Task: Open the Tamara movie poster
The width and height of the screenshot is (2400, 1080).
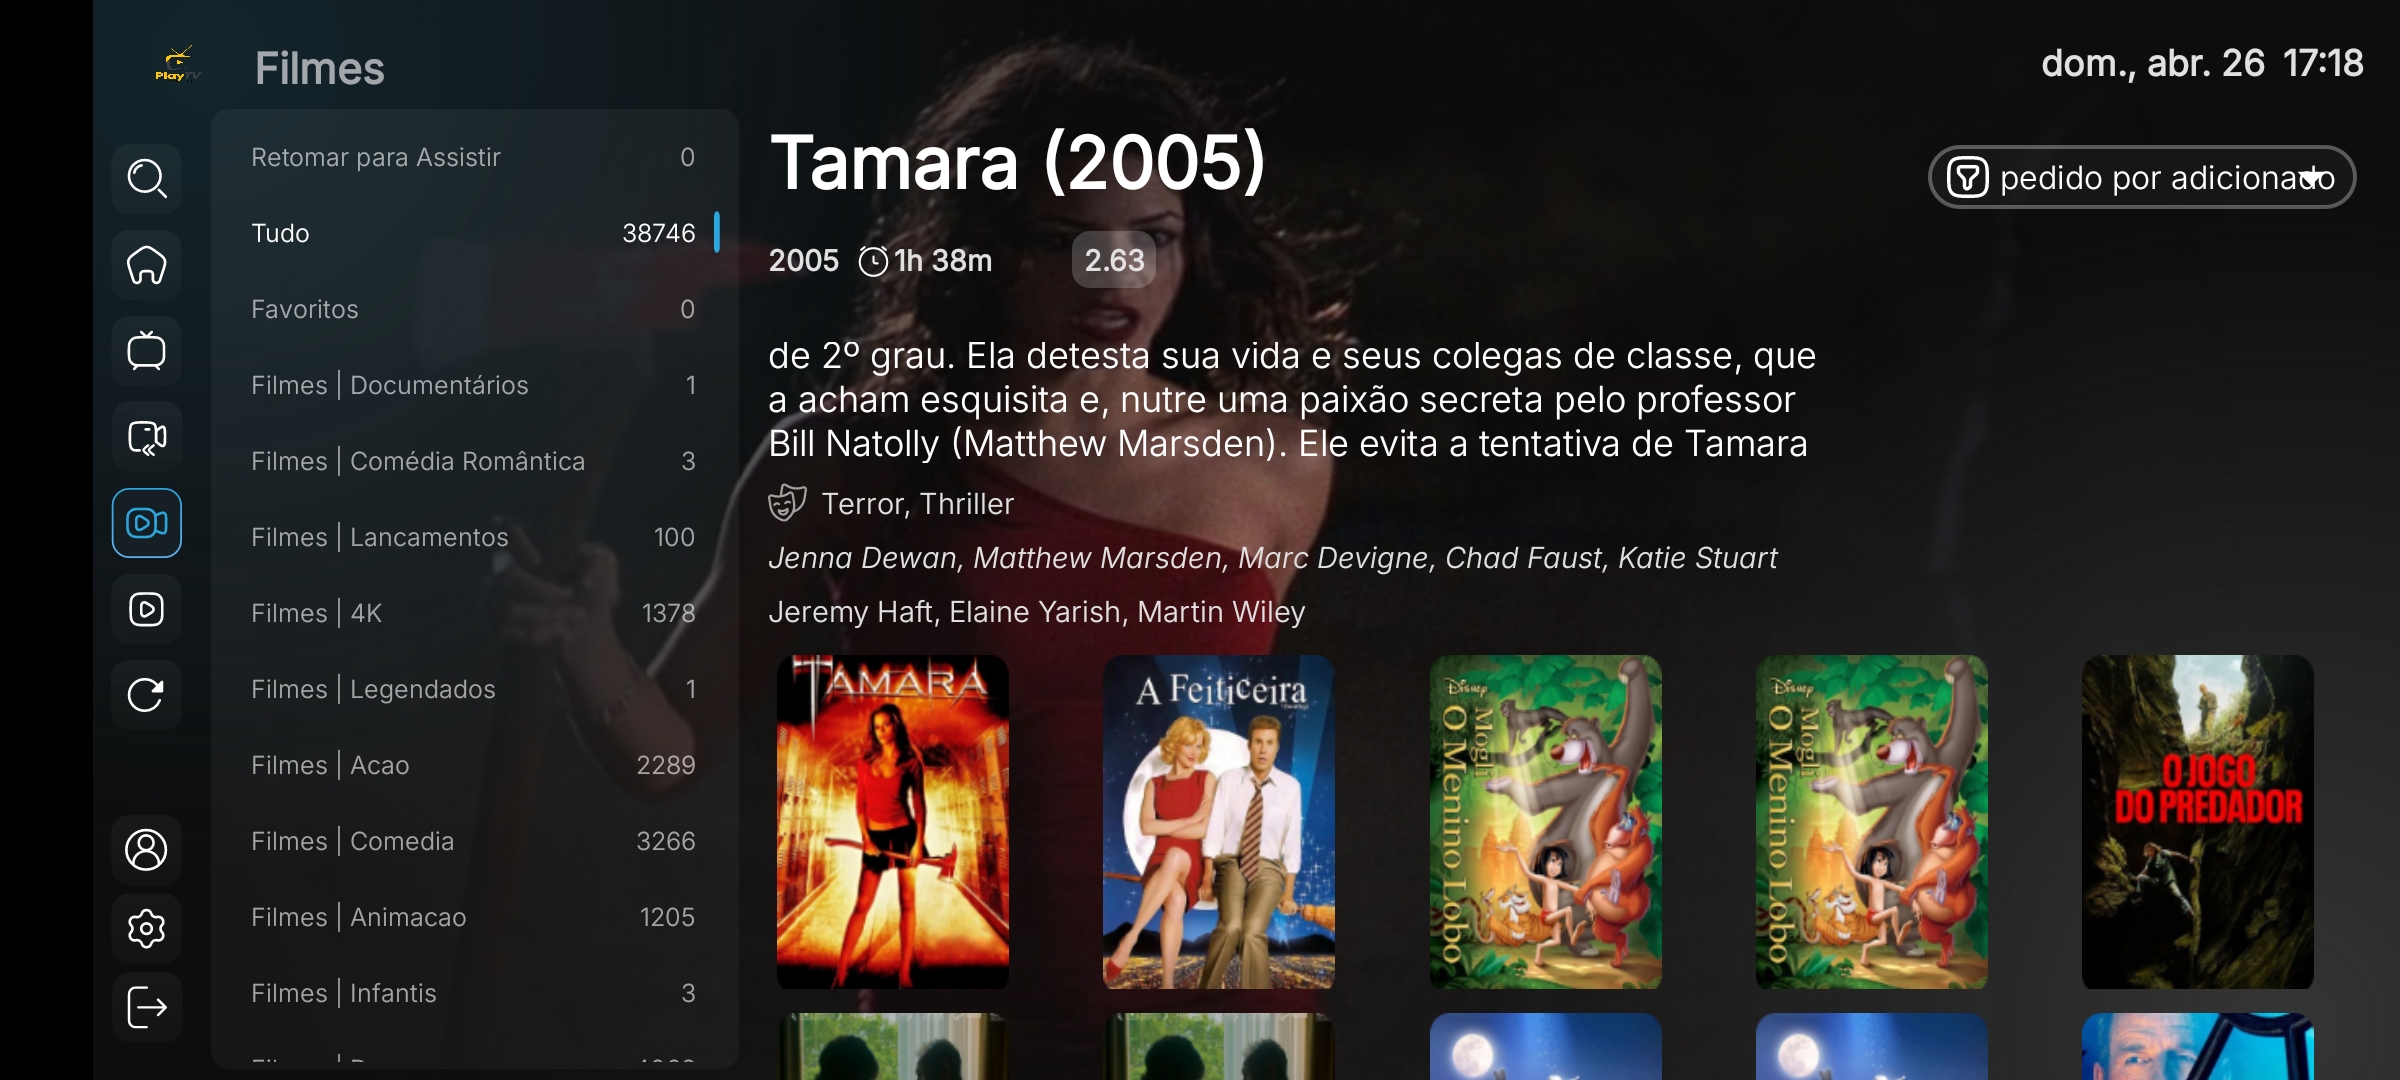Action: point(893,822)
